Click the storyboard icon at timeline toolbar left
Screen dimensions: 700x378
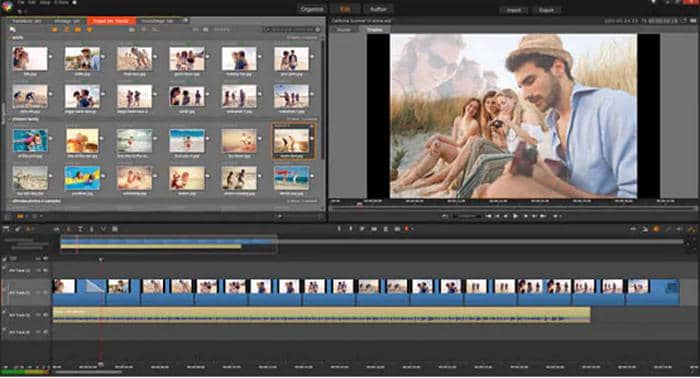click(x=6, y=229)
